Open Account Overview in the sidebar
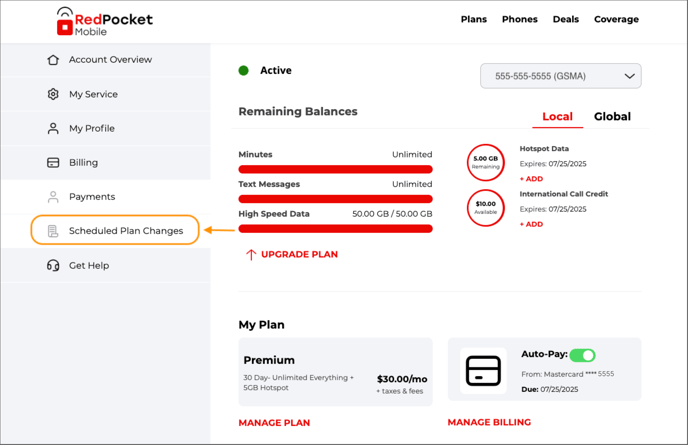This screenshot has width=688, height=445. [106, 60]
